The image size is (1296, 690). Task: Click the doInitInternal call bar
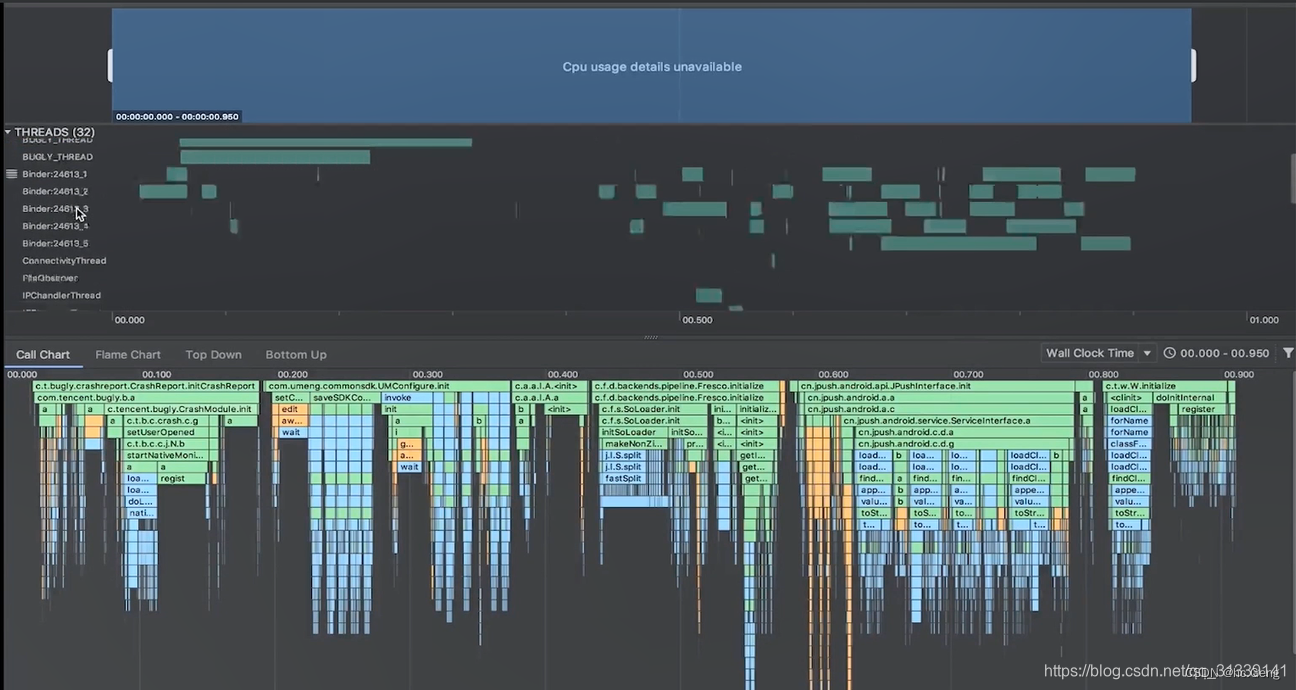pyautogui.click(x=1189, y=397)
